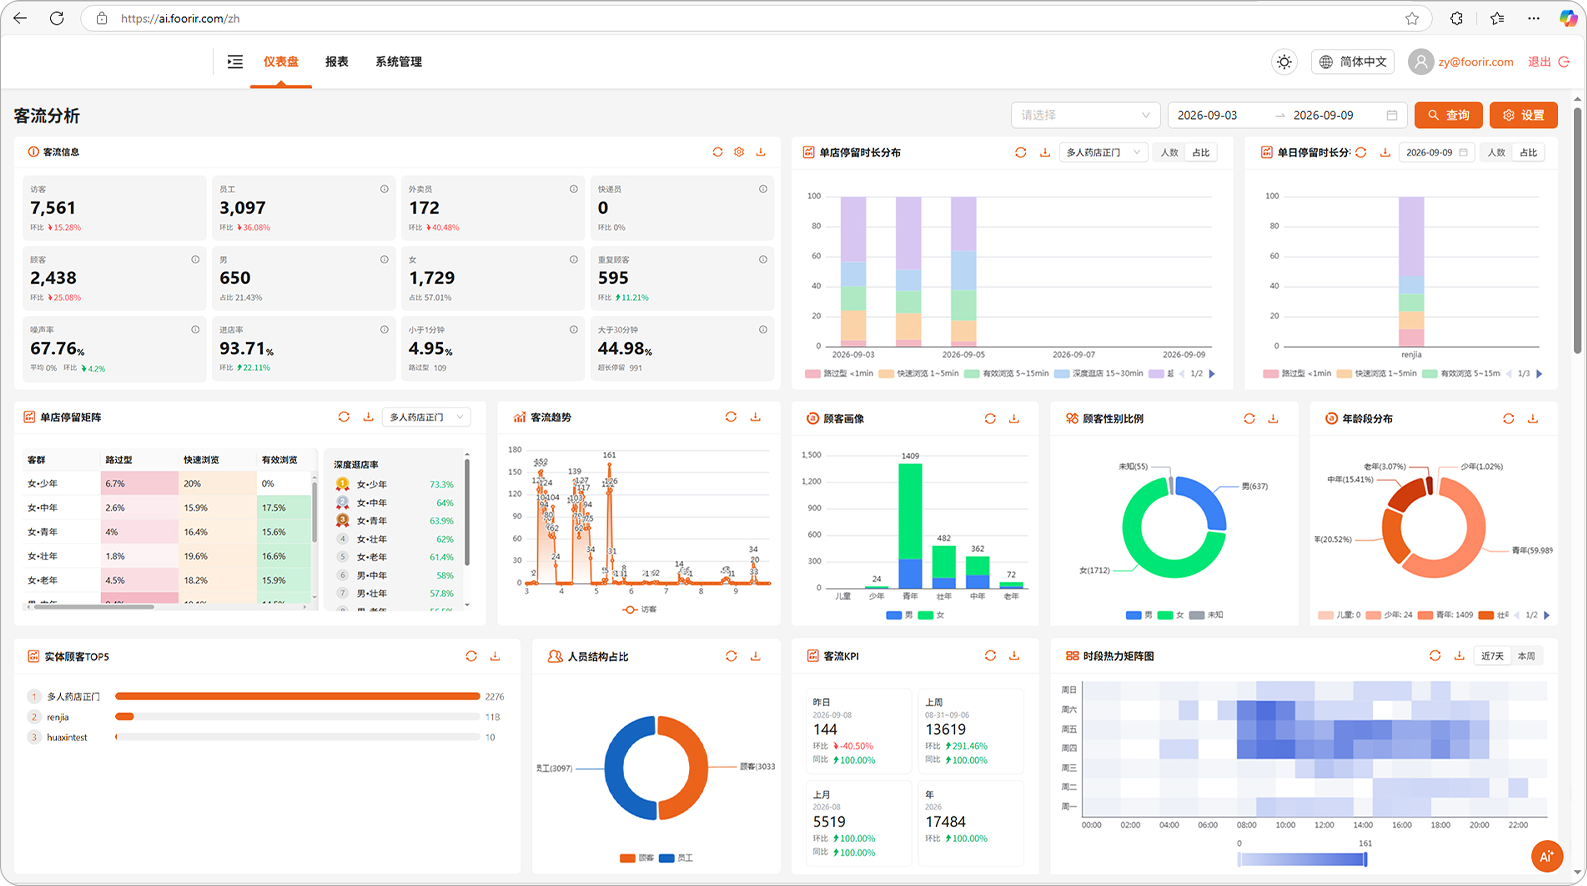Screen dimensions: 1587x886
Task: Log out via 退出 link
Action: pos(1548,62)
